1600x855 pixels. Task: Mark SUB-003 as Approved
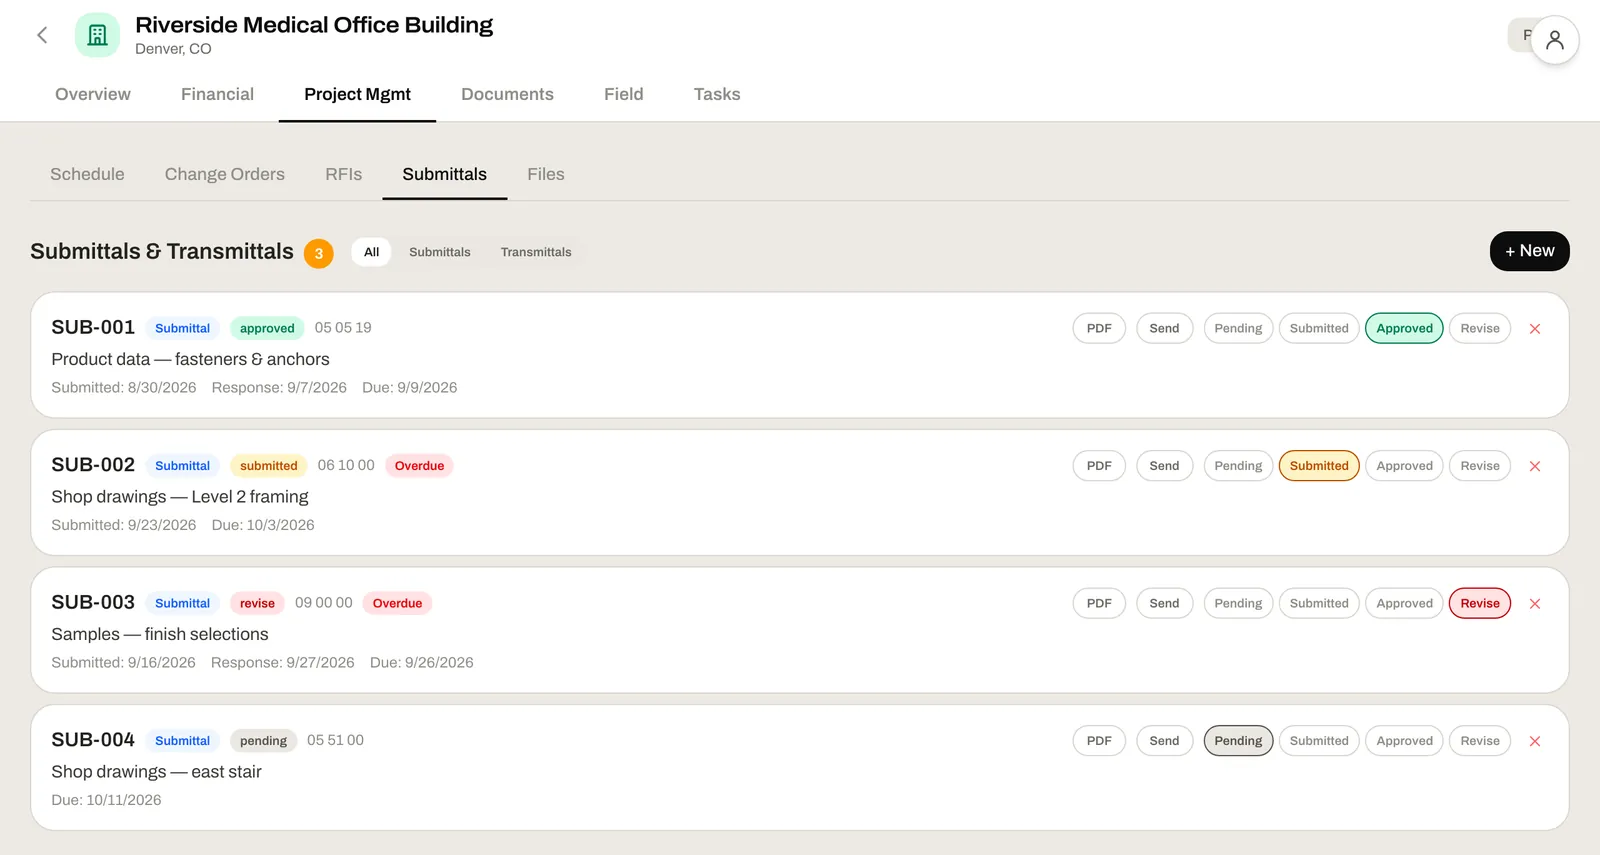click(x=1404, y=603)
